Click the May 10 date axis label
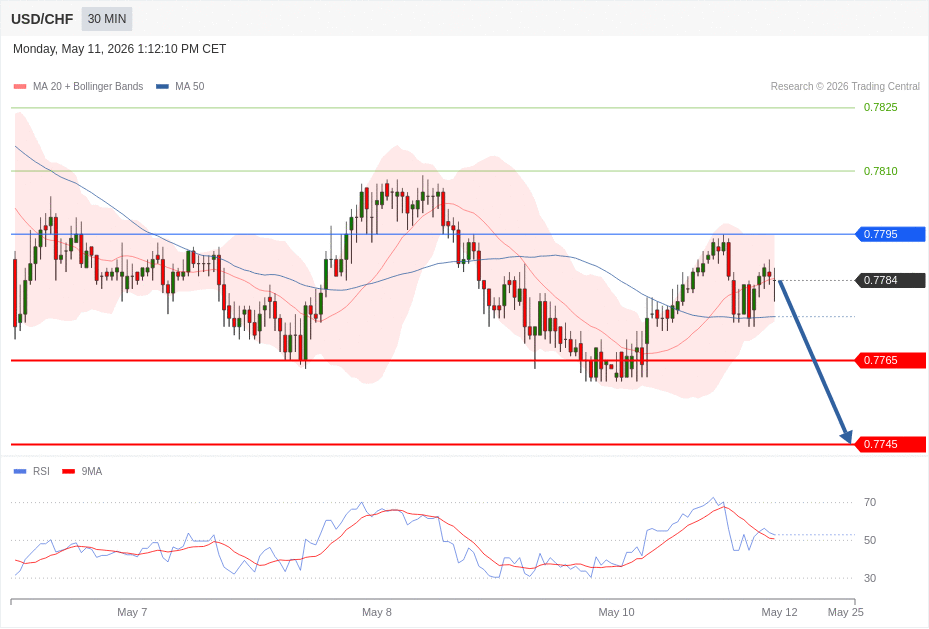This screenshot has height=629, width=929. 616,612
